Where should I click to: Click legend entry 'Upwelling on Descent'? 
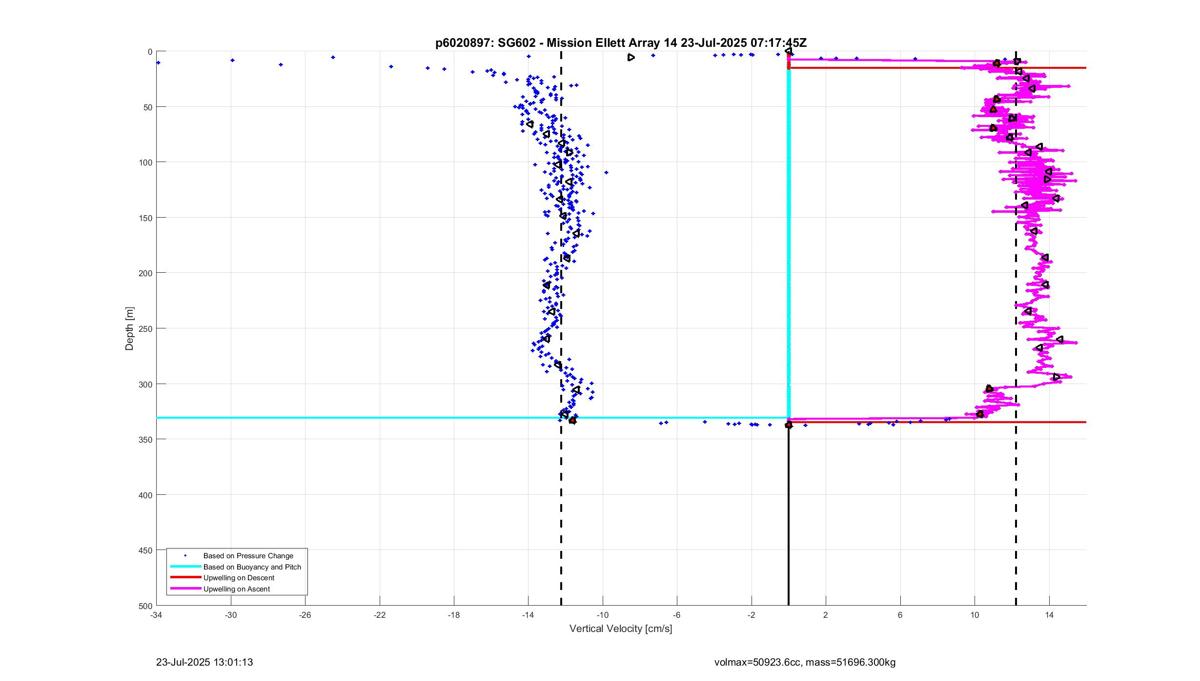(x=239, y=578)
